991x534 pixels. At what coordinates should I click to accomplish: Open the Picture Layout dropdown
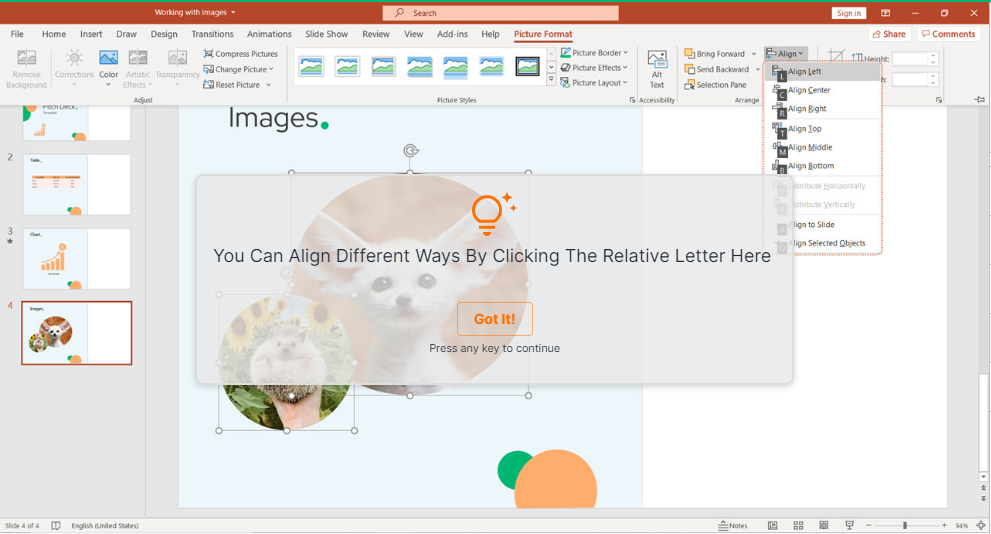point(594,83)
